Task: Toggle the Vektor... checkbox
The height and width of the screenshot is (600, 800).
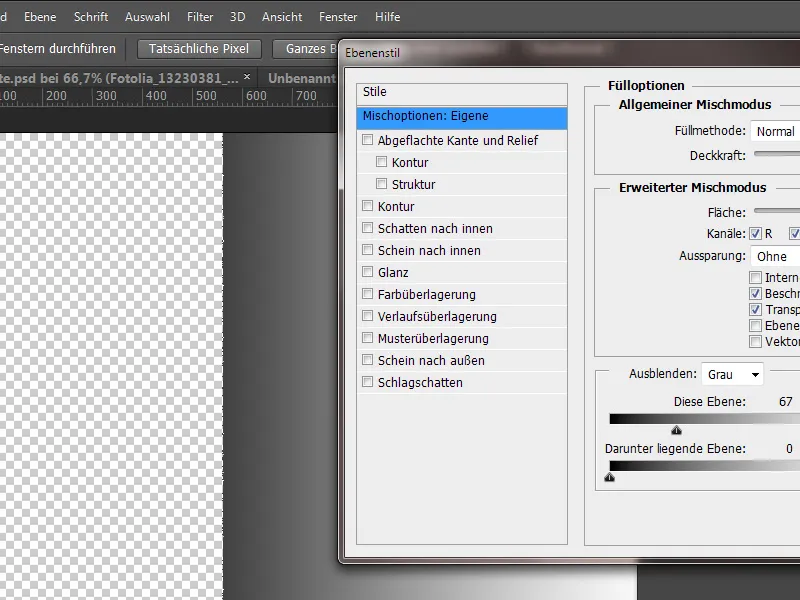Action: coord(755,341)
